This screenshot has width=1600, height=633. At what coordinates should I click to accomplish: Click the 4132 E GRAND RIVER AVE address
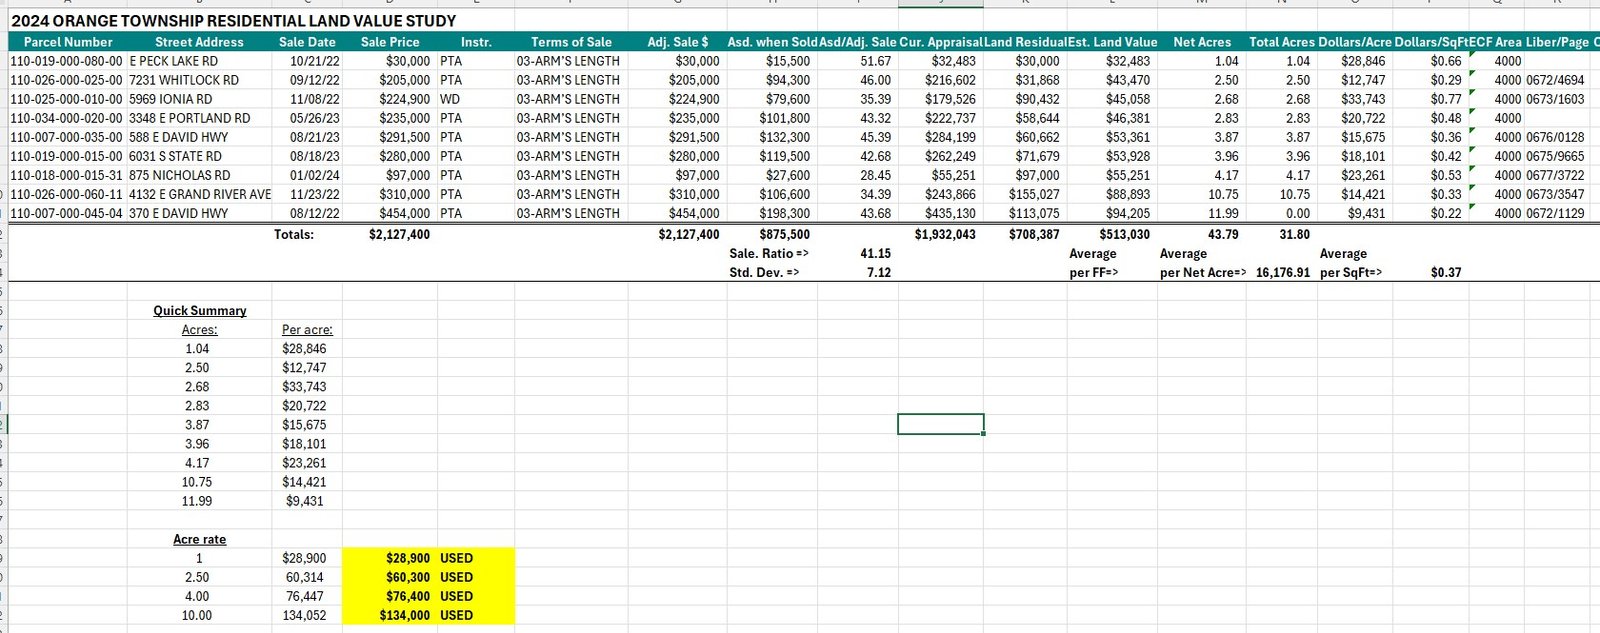point(200,194)
